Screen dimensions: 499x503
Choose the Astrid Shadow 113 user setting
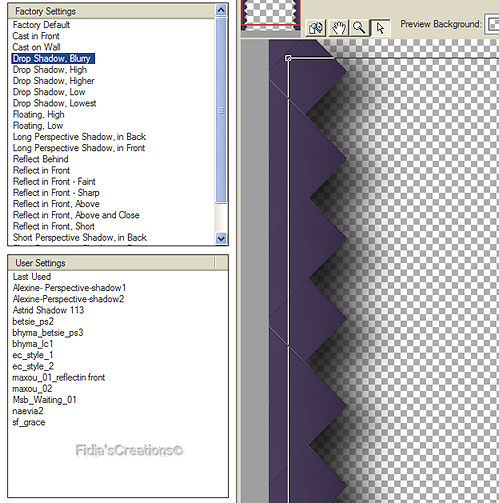point(48,310)
